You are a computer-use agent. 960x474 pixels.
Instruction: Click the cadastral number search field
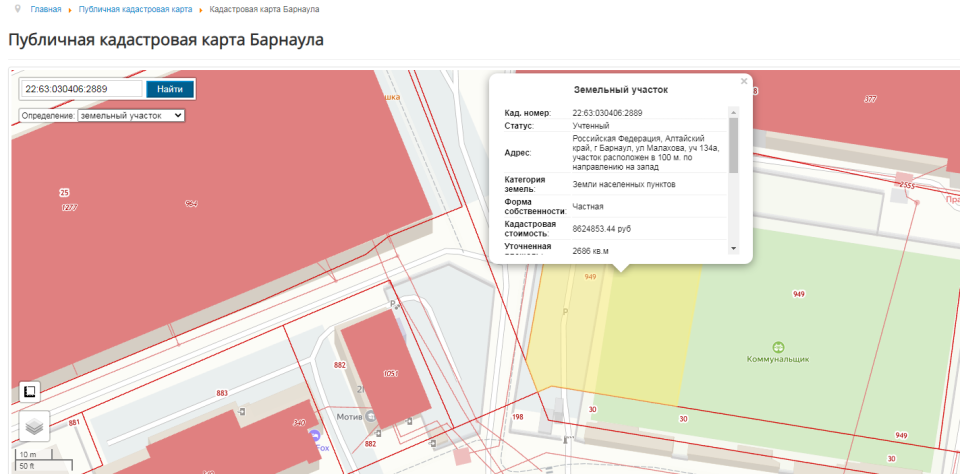[x=81, y=89]
